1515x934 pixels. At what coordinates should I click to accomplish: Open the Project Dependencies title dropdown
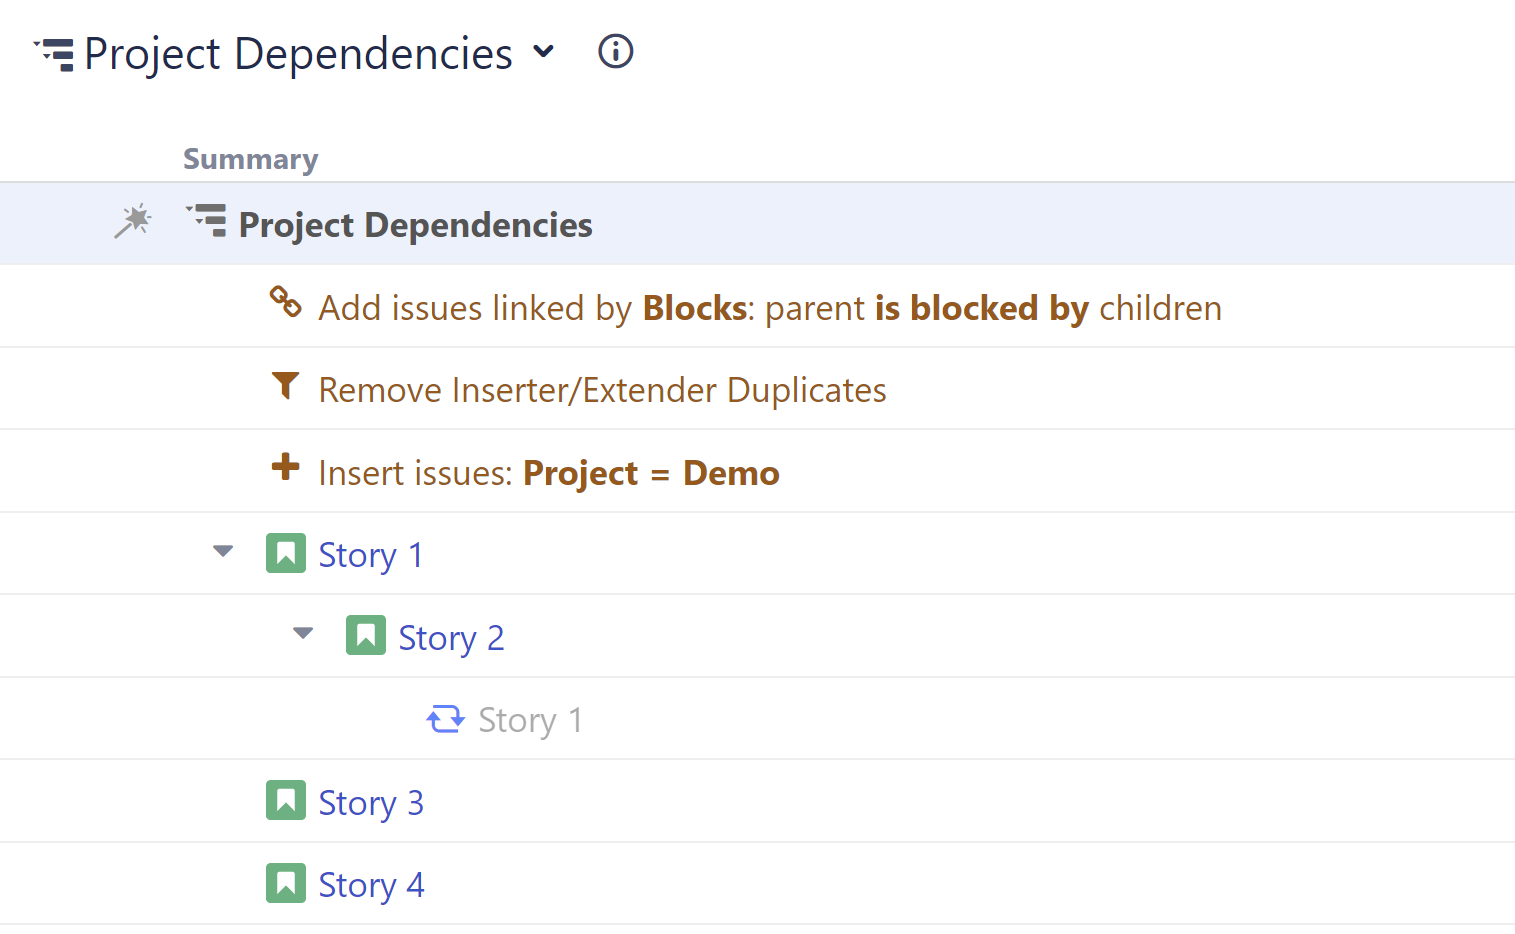[542, 53]
